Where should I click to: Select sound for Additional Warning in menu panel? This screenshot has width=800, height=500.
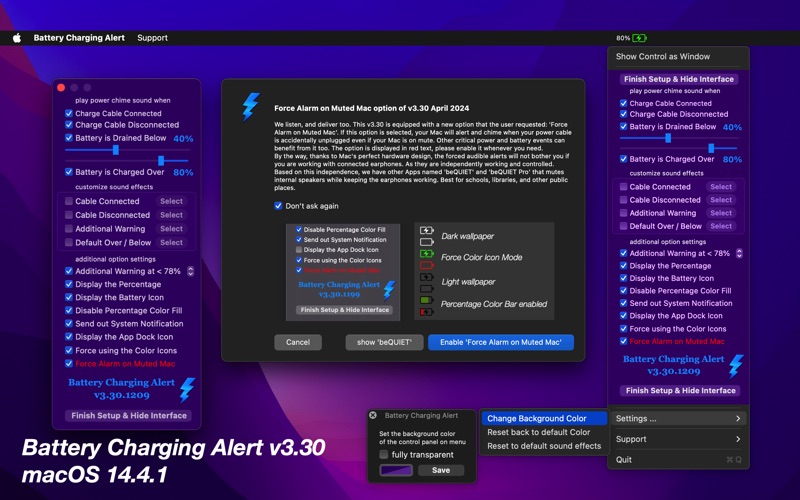click(x=721, y=213)
